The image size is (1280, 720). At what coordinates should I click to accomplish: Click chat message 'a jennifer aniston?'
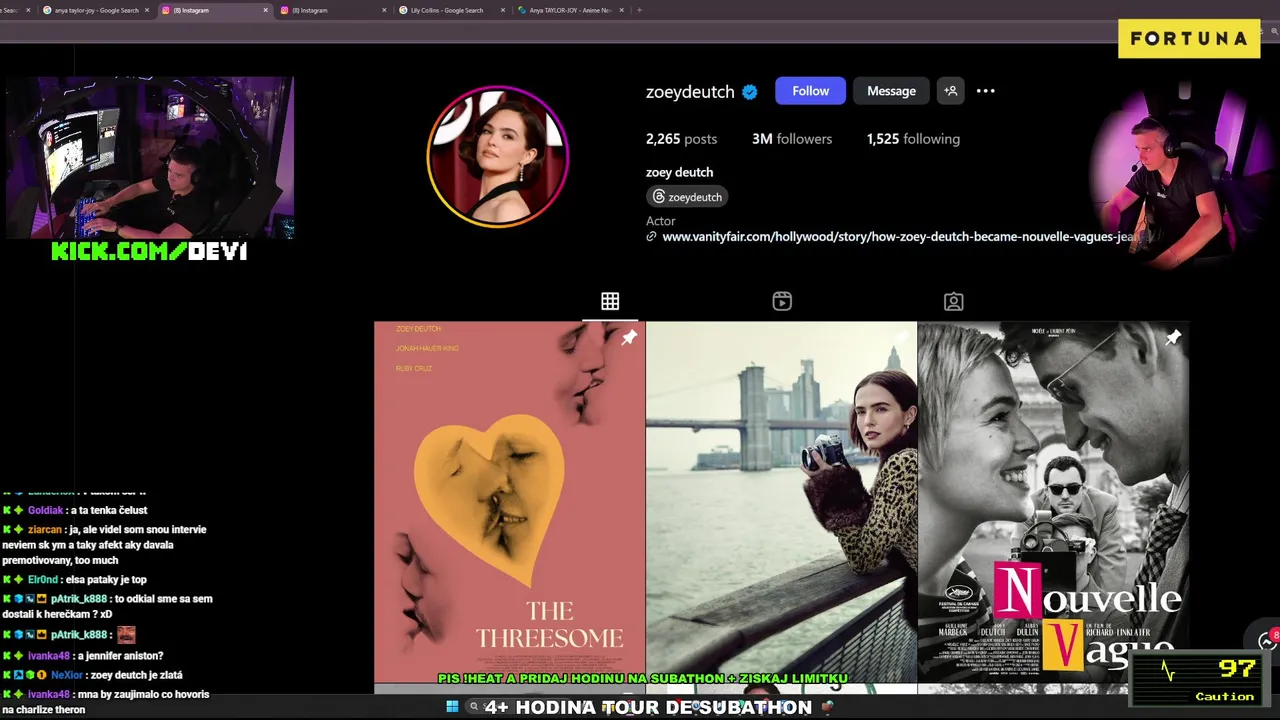click(122, 656)
